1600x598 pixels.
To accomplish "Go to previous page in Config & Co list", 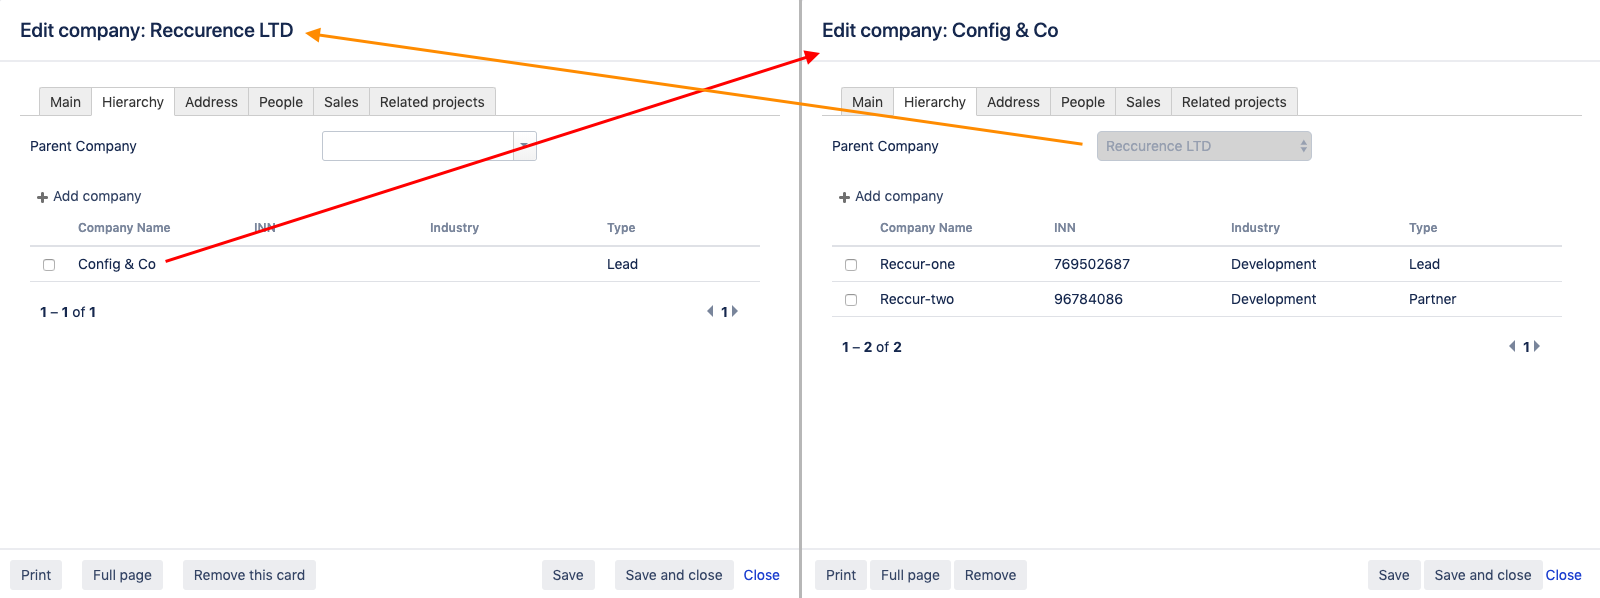I will (1512, 347).
